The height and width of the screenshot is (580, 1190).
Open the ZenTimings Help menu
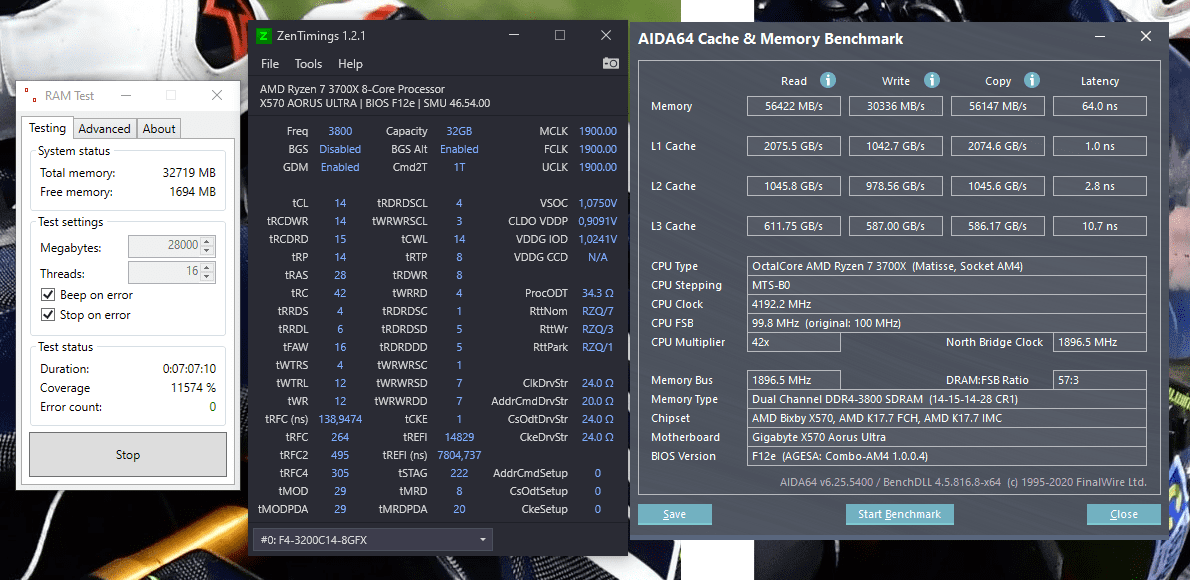(x=350, y=64)
